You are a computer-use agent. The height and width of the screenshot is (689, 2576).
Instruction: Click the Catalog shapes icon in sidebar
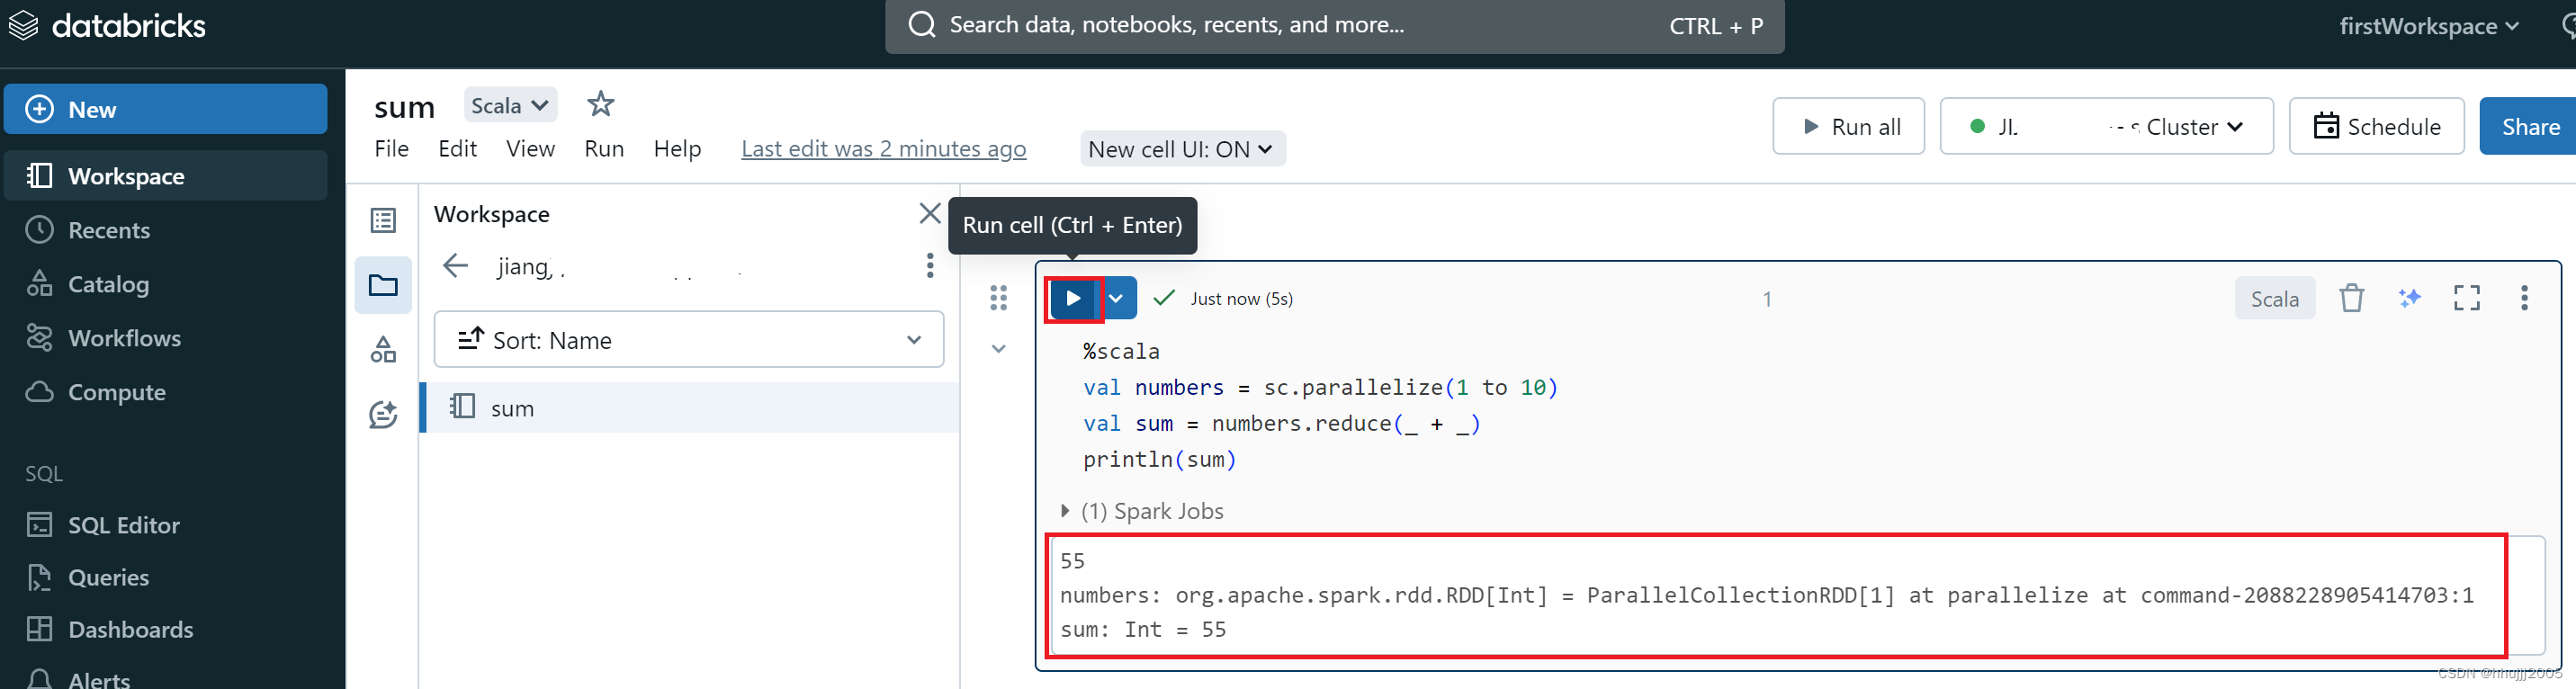coord(39,284)
